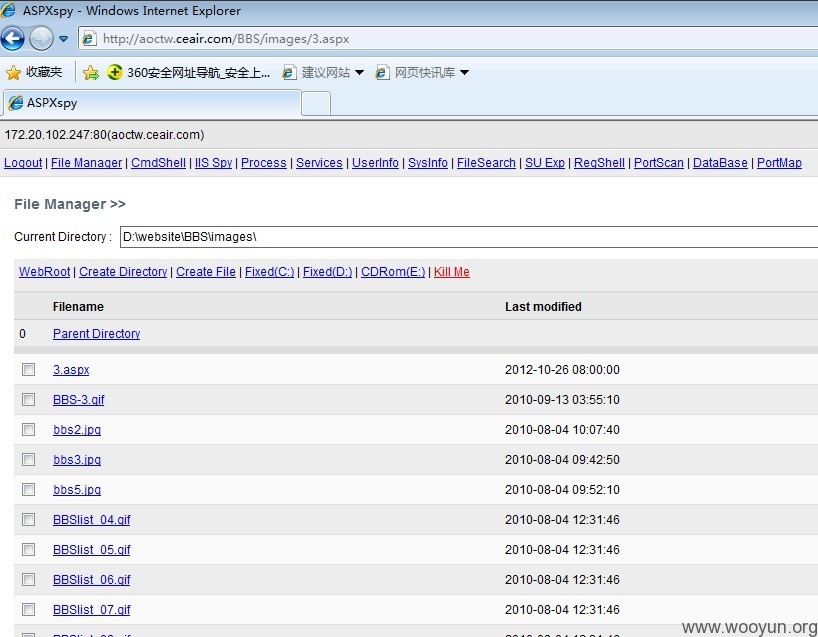Check the box for BBS-3.gif

(28, 400)
